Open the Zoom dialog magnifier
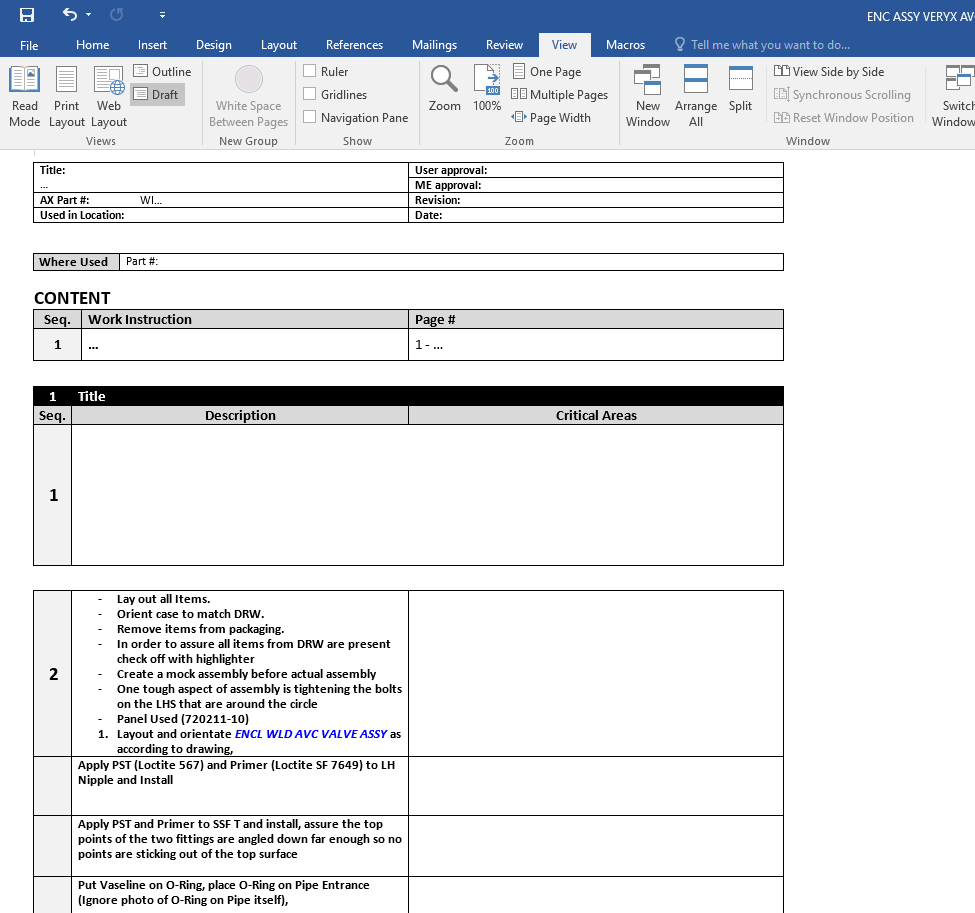 [x=445, y=89]
